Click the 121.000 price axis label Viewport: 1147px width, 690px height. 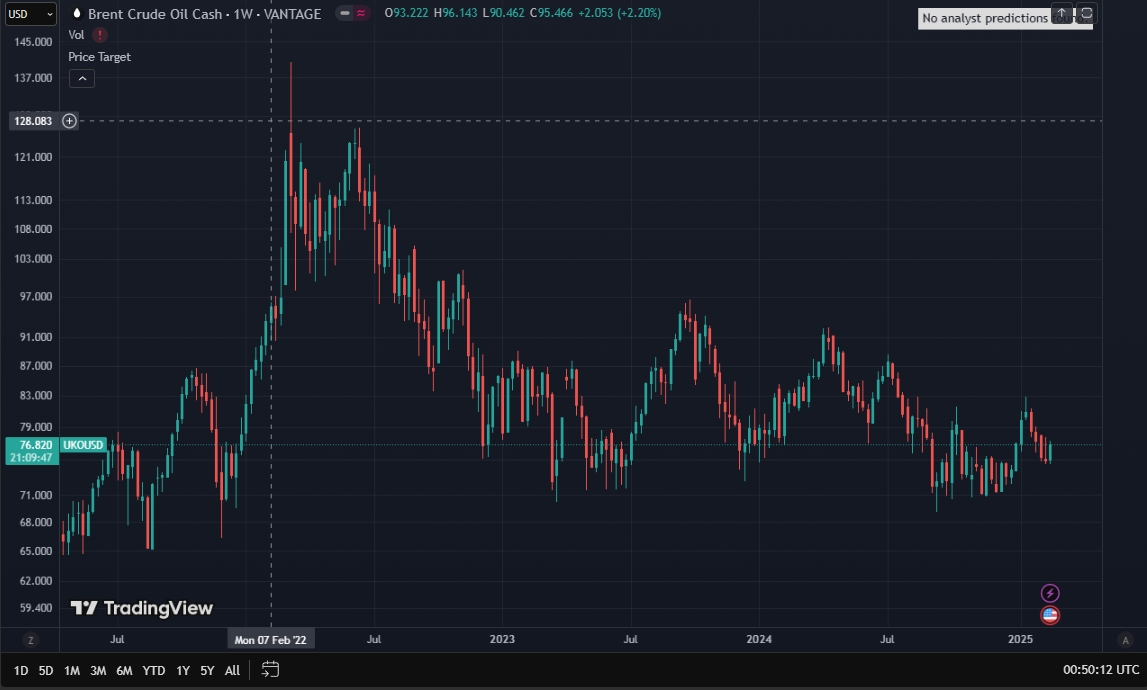tap(34, 157)
